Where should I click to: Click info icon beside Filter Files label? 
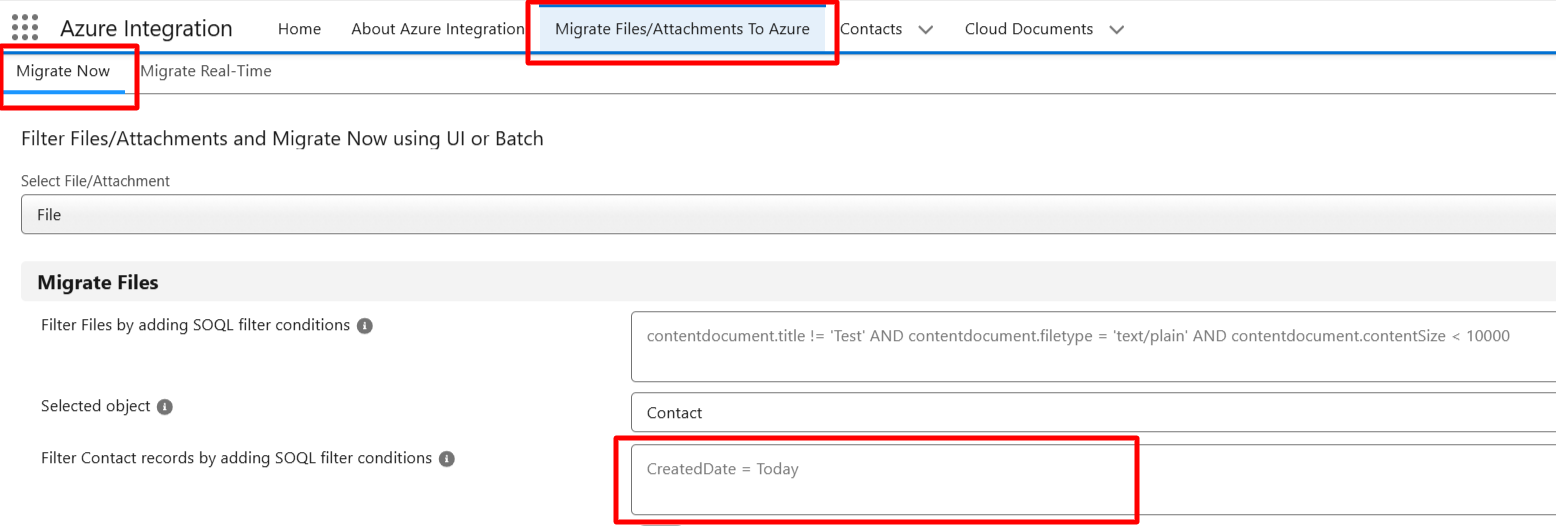tap(365, 326)
